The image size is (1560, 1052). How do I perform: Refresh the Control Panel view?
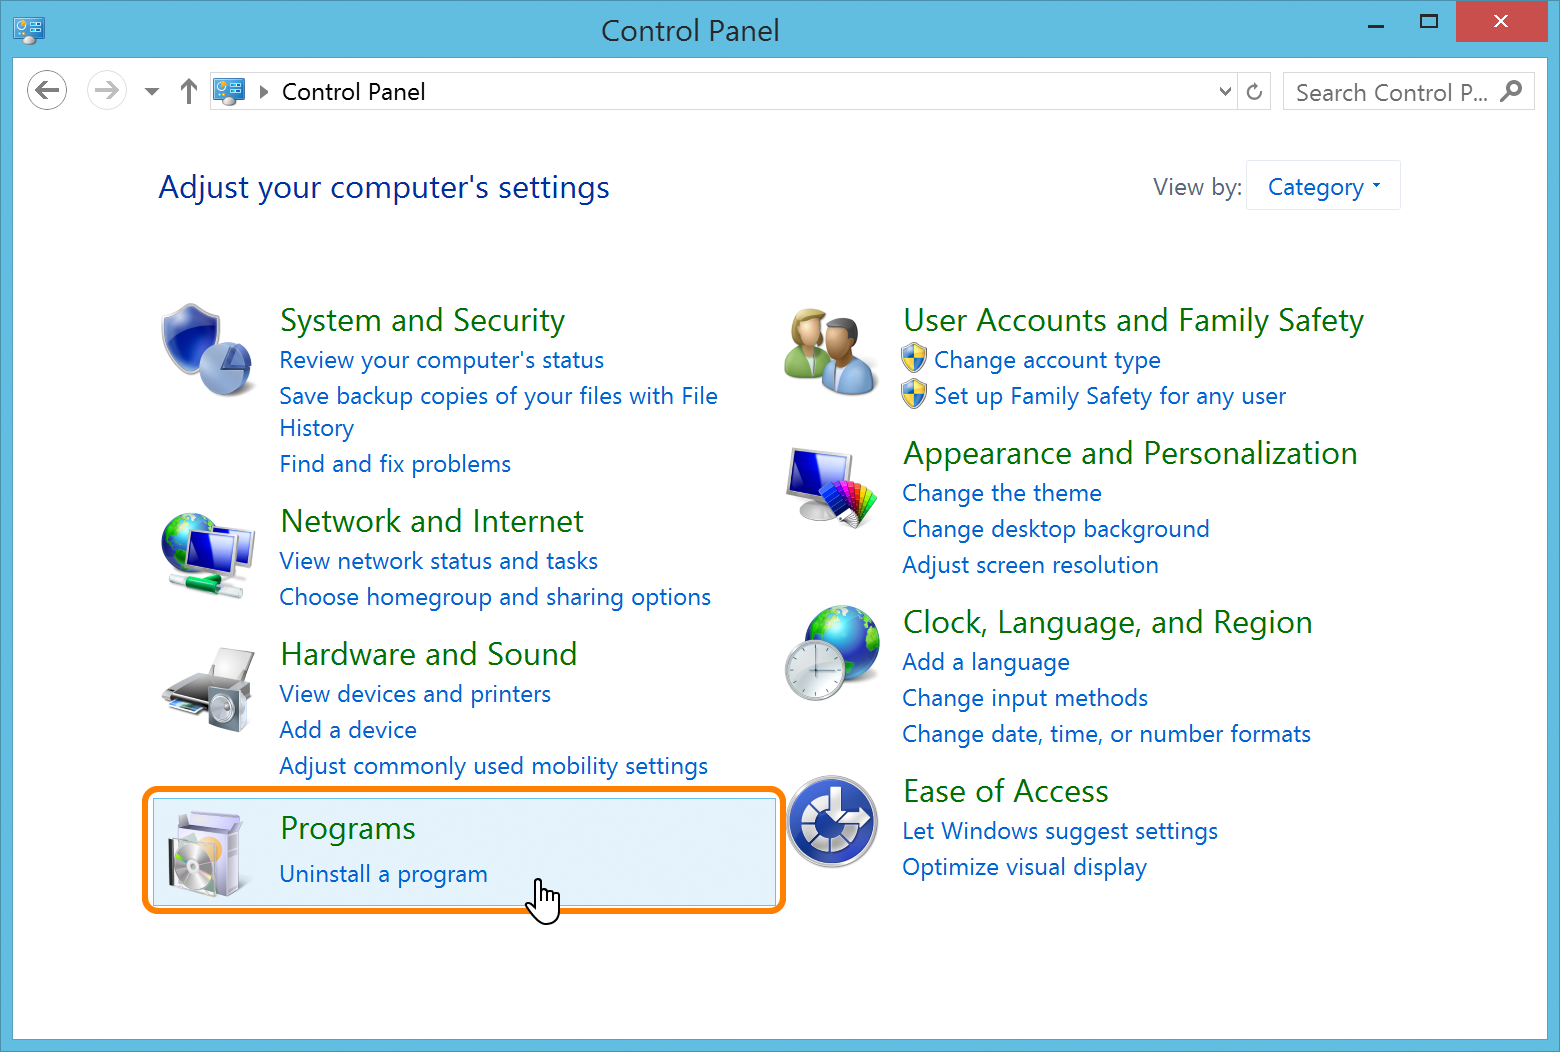[1254, 92]
